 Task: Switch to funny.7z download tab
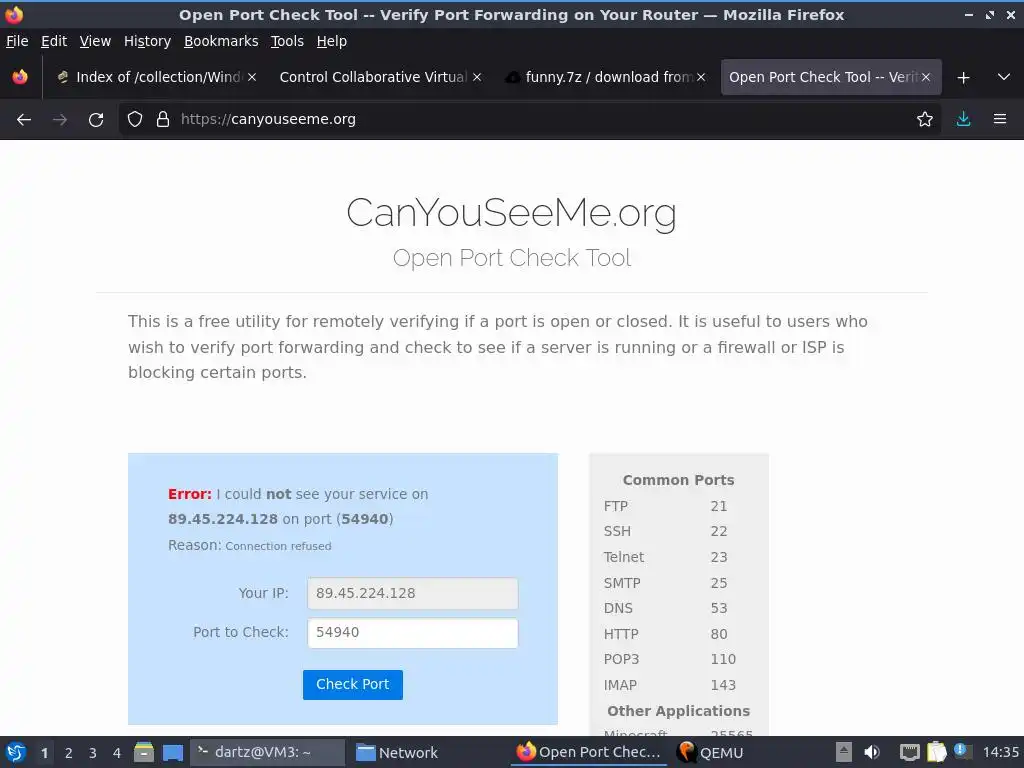pos(606,78)
